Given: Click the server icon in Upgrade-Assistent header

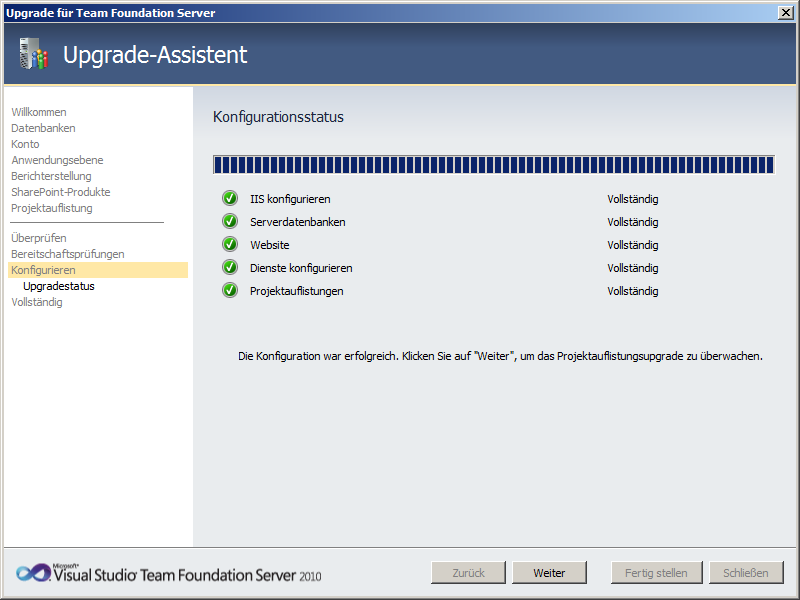Looking at the screenshot, I should point(33,54).
